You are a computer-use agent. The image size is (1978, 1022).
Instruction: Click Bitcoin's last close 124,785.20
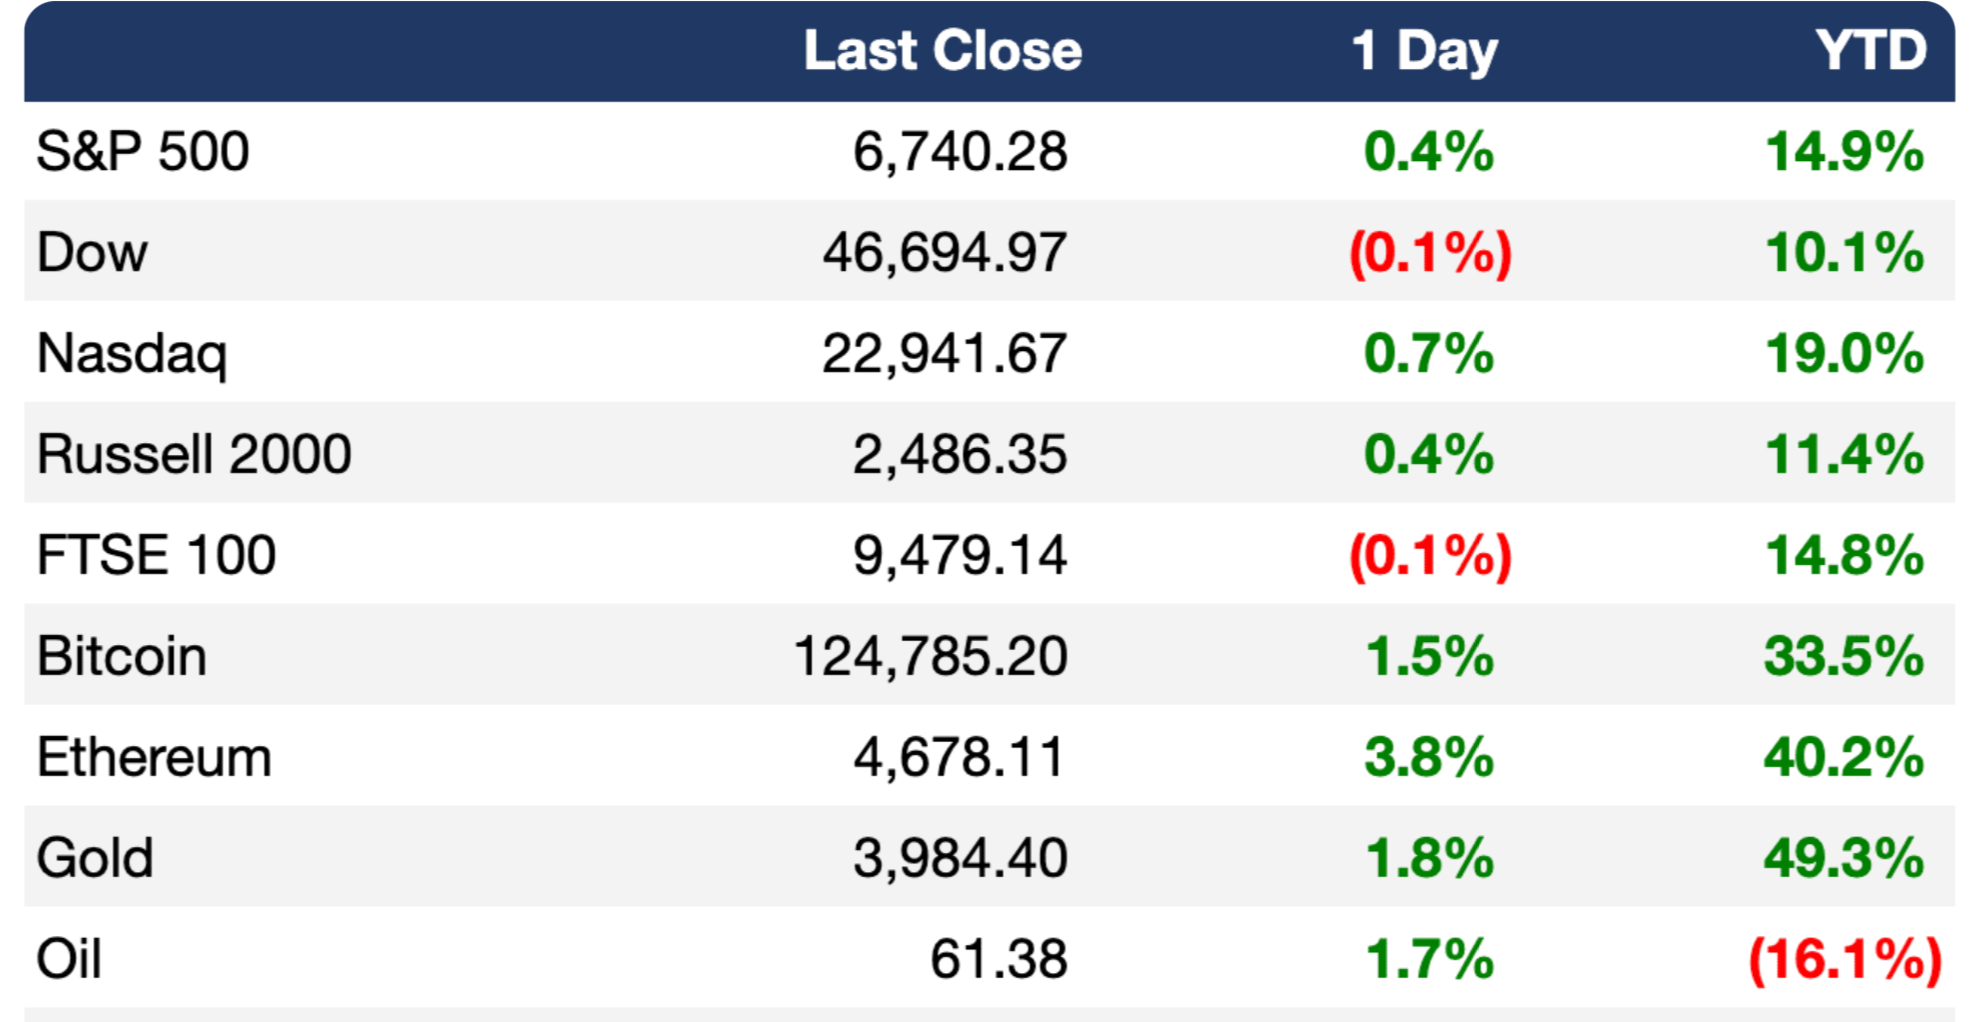[930, 657]
